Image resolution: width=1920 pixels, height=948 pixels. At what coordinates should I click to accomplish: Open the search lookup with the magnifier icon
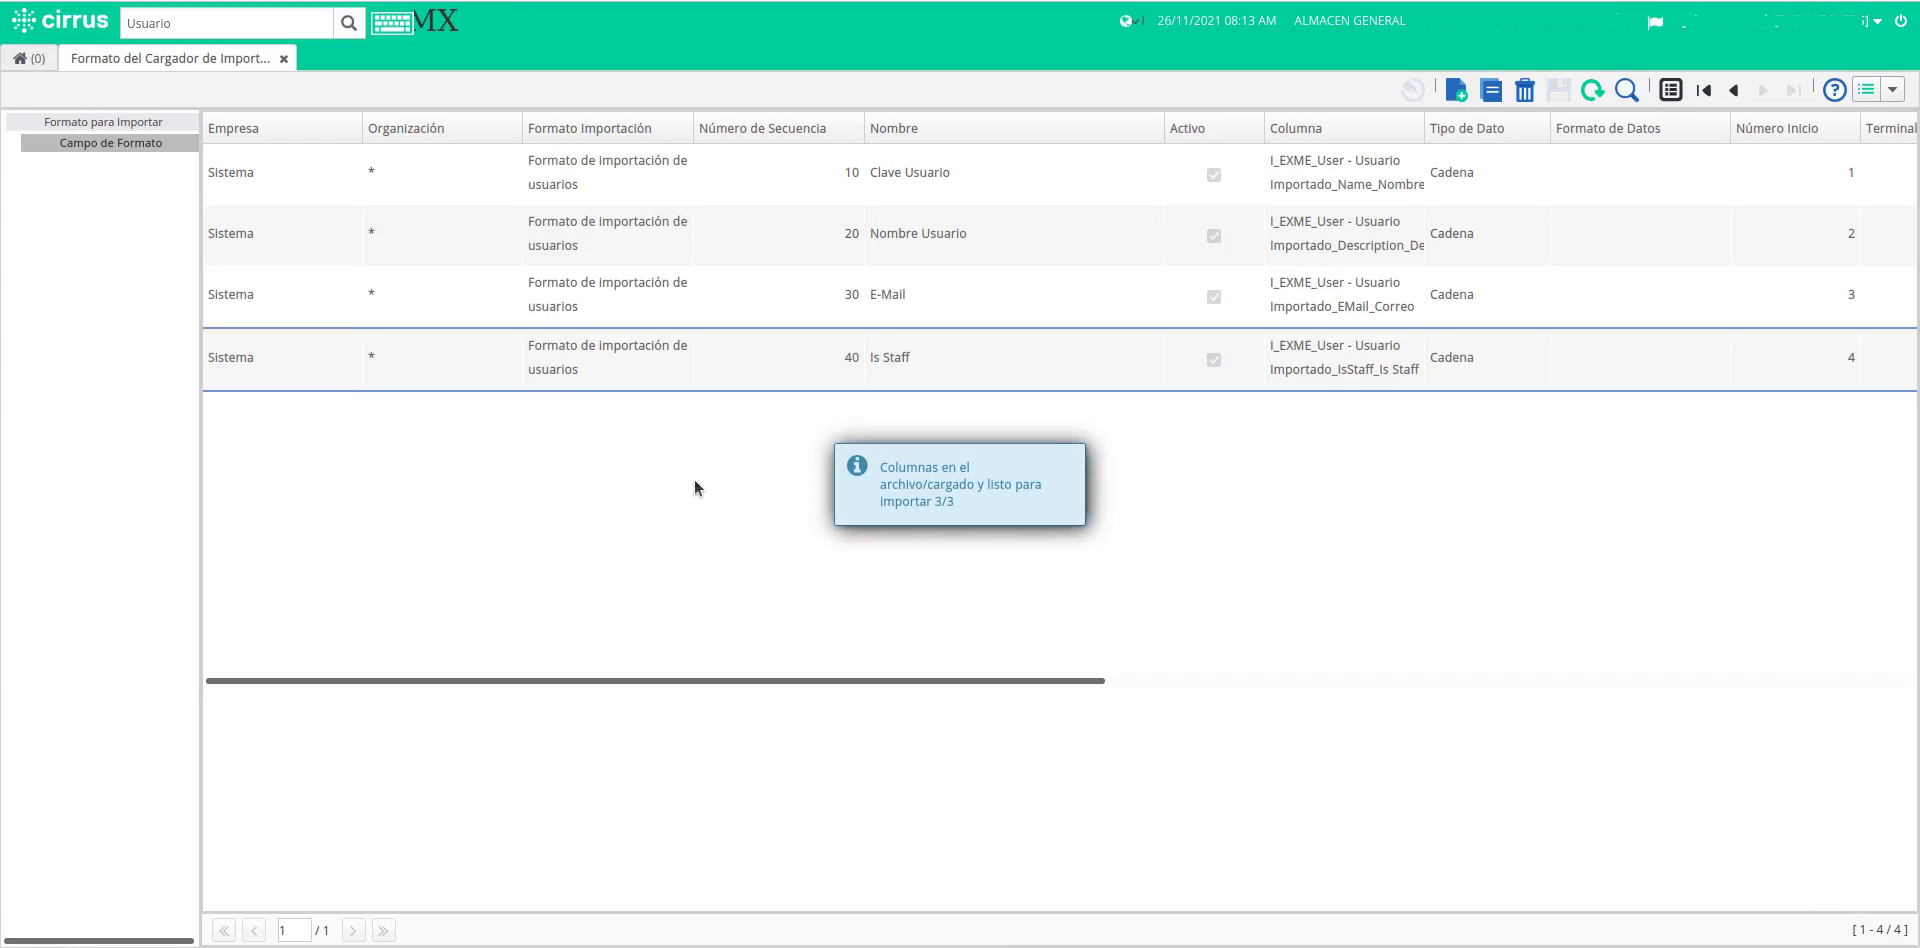[1626, 89]
